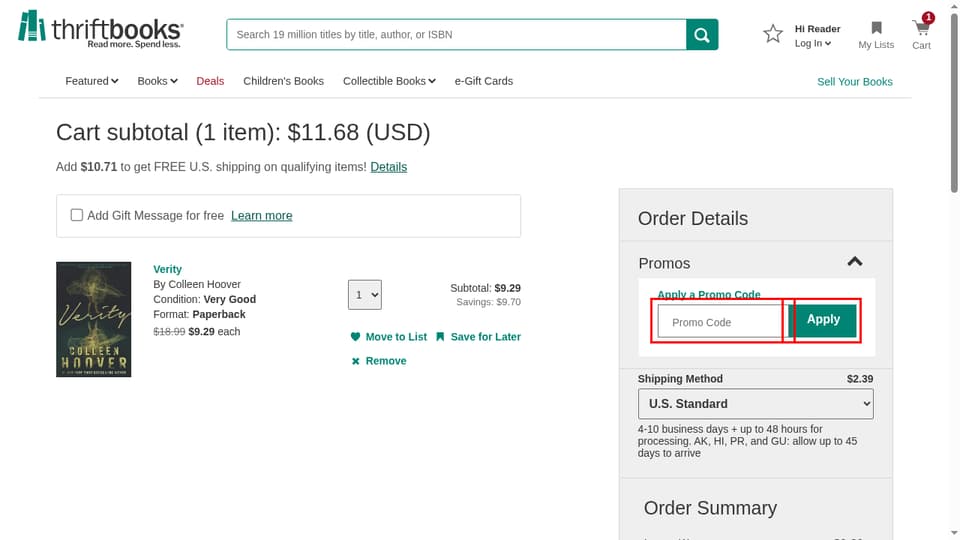The image size is (960, 540).
Task: Open the Shipping Method dropdown
Action: click(x=756, y=404)
